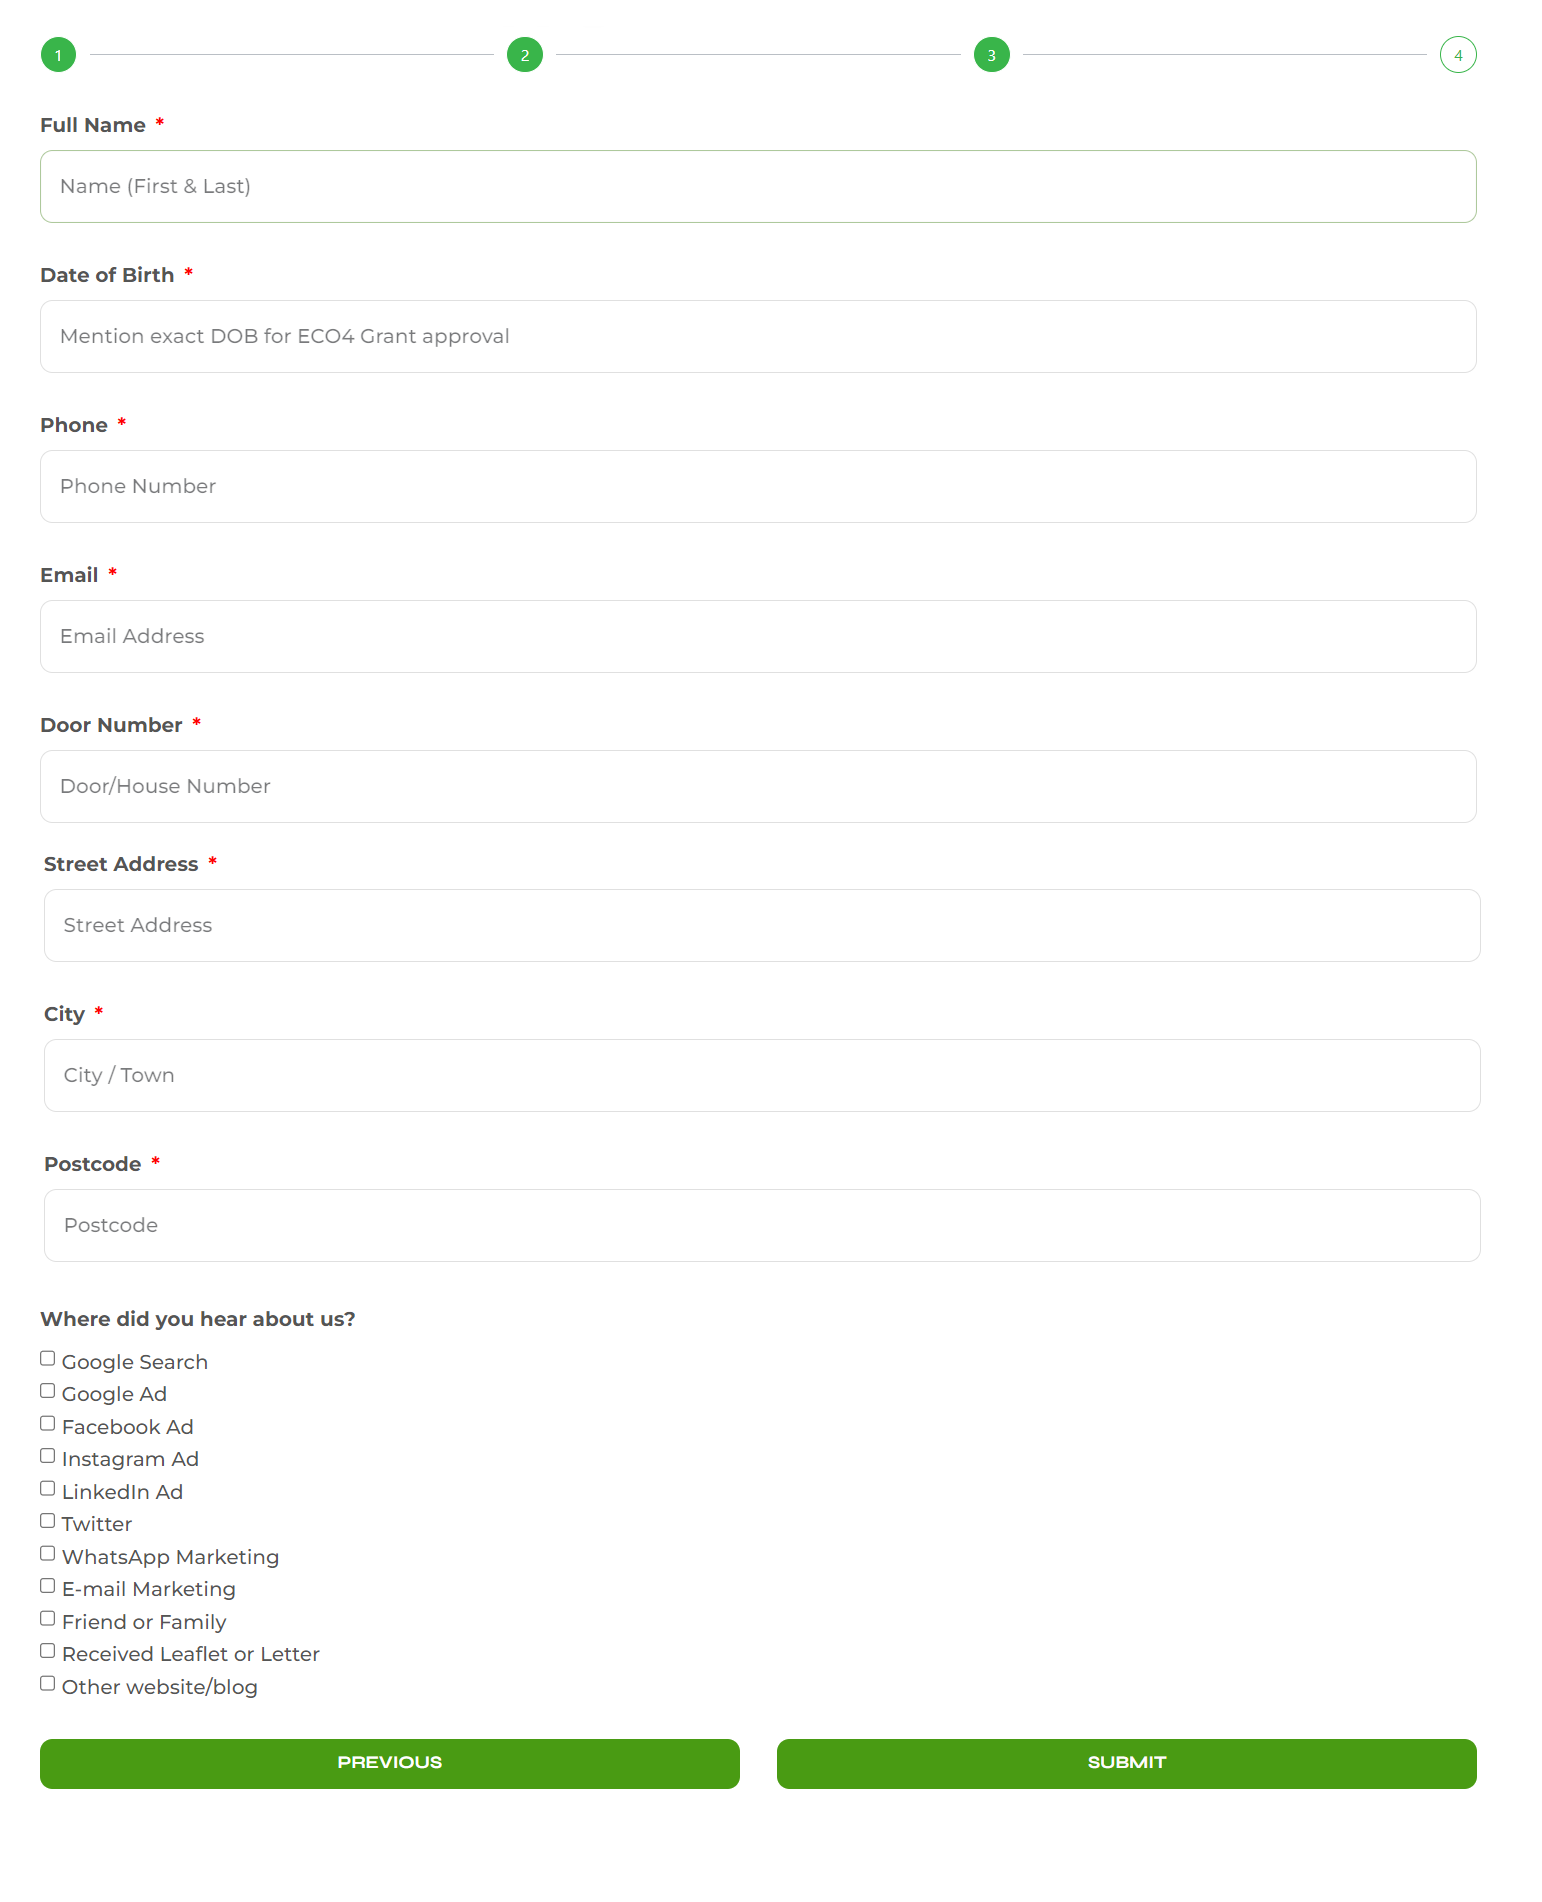Select the City / Town field
The width and height of the screenshot is (1542, 1902).
click(x=762, y=1076)
